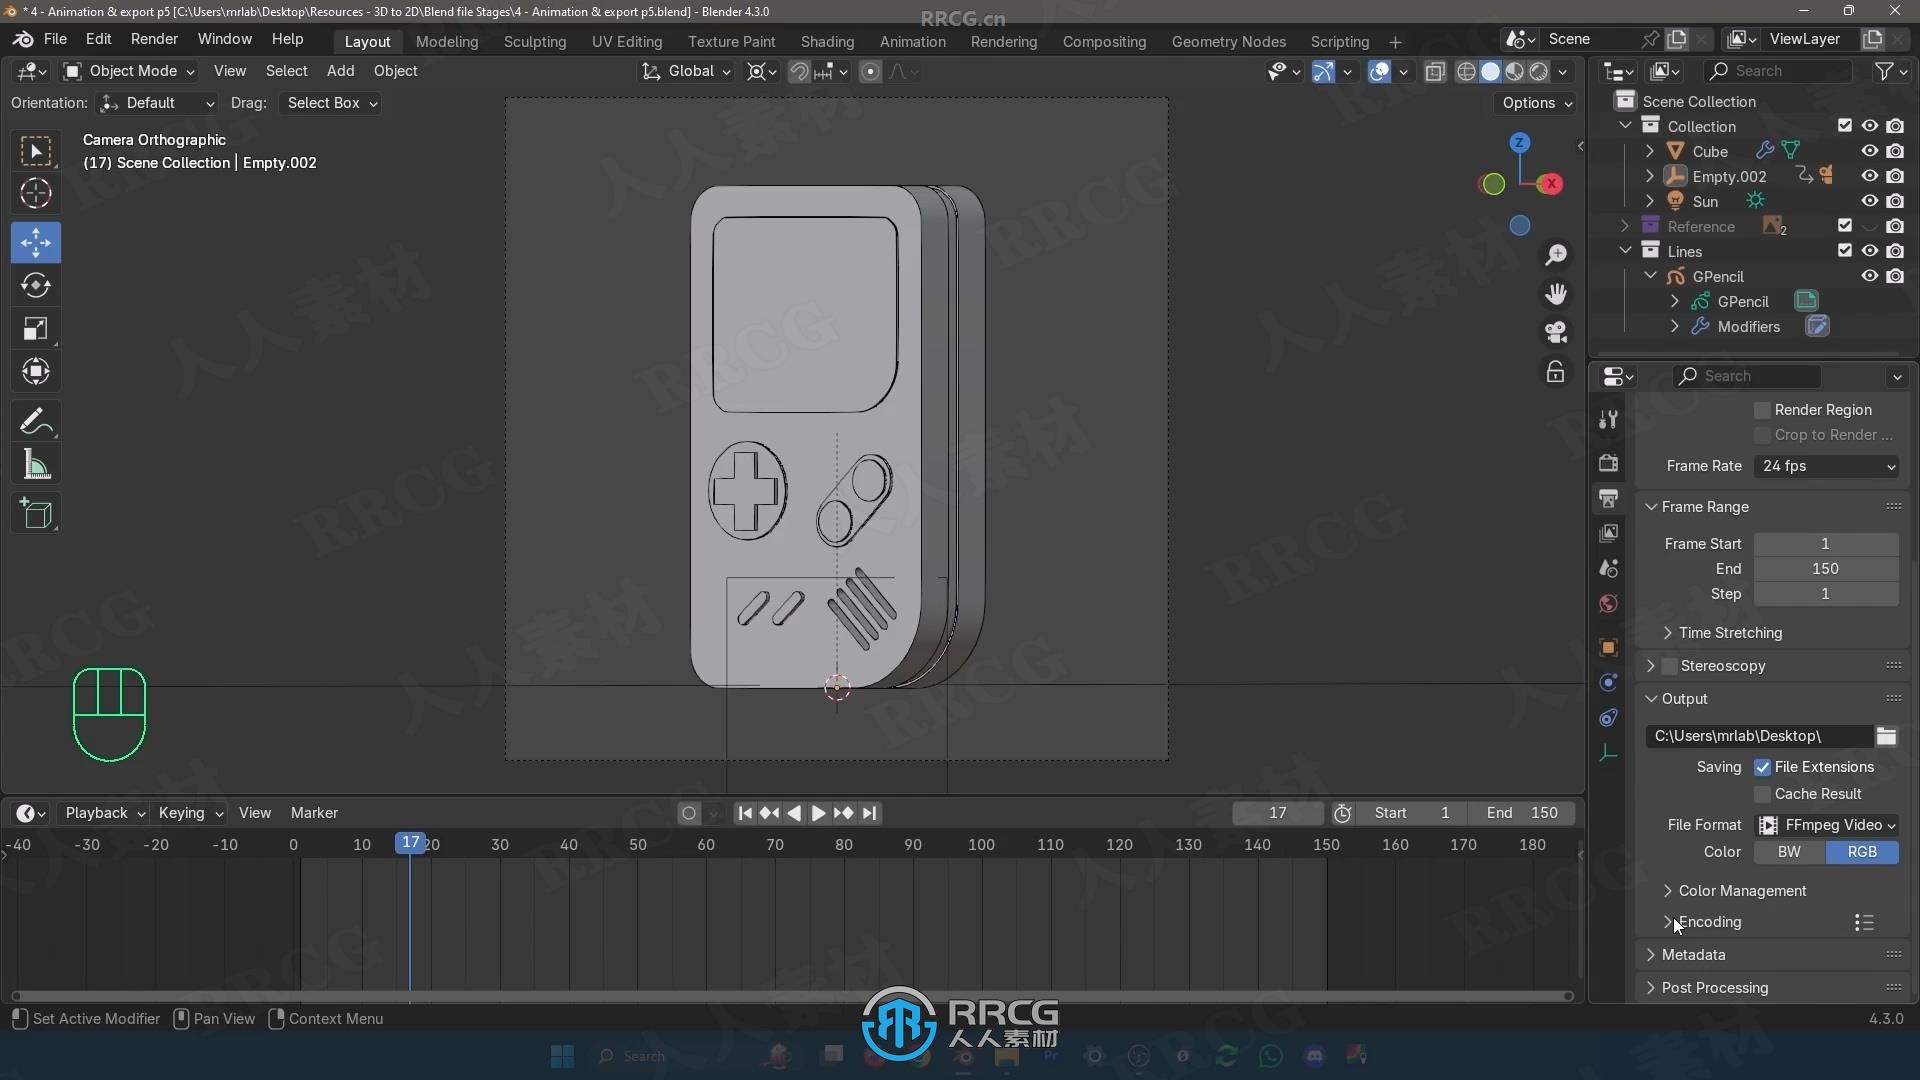
Task: Open the Object properties tab
Action: 1608,647
